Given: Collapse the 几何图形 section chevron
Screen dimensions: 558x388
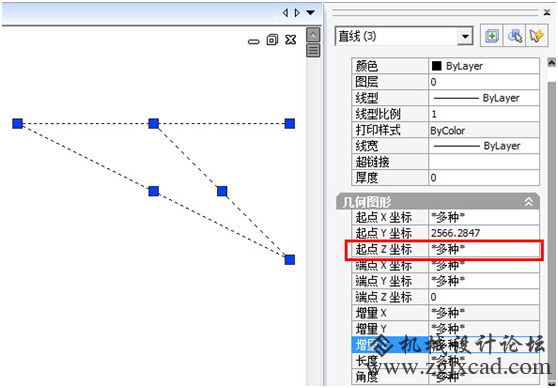Looking at the screenshot, I should pyautogui.click(x=529, y=202).
